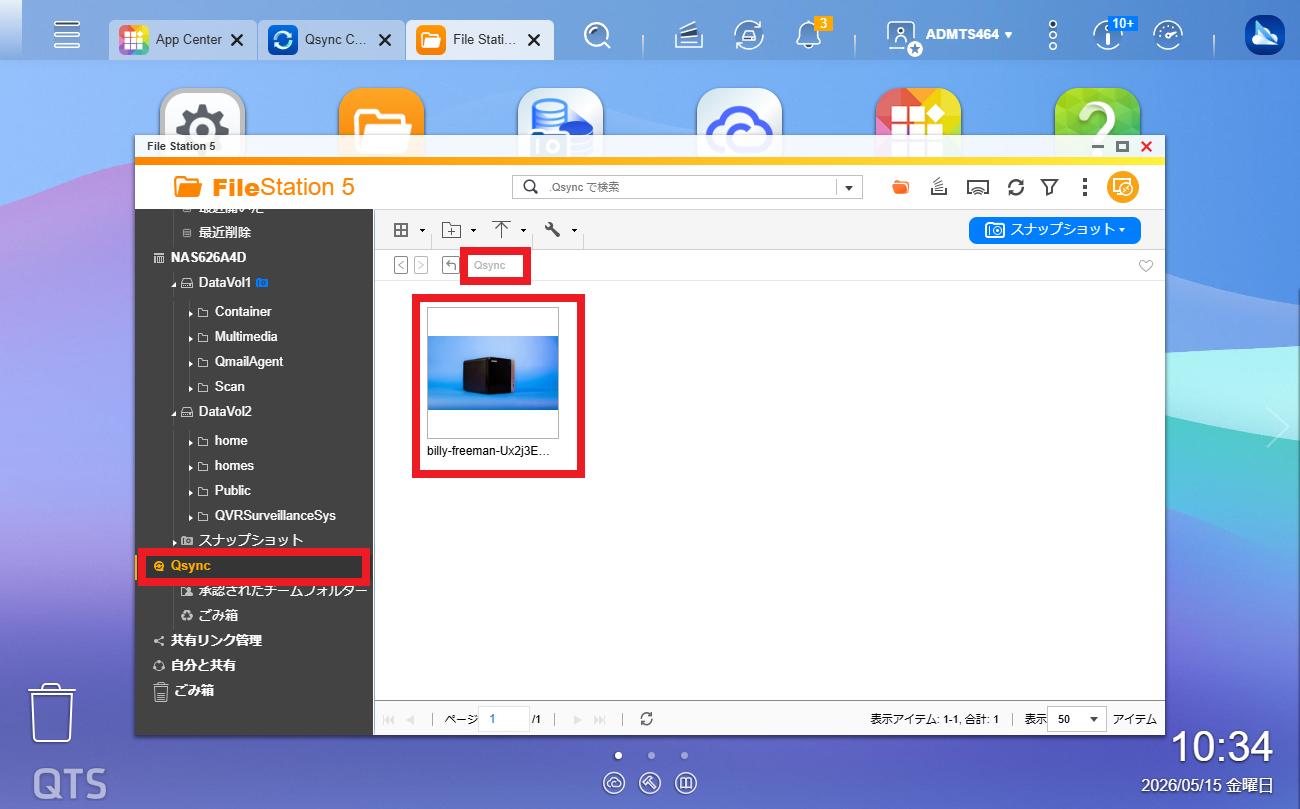Add the Qsync folder to favorites heart
The height and width of the screenshot is (809, 1300).
coord(1146,266)
